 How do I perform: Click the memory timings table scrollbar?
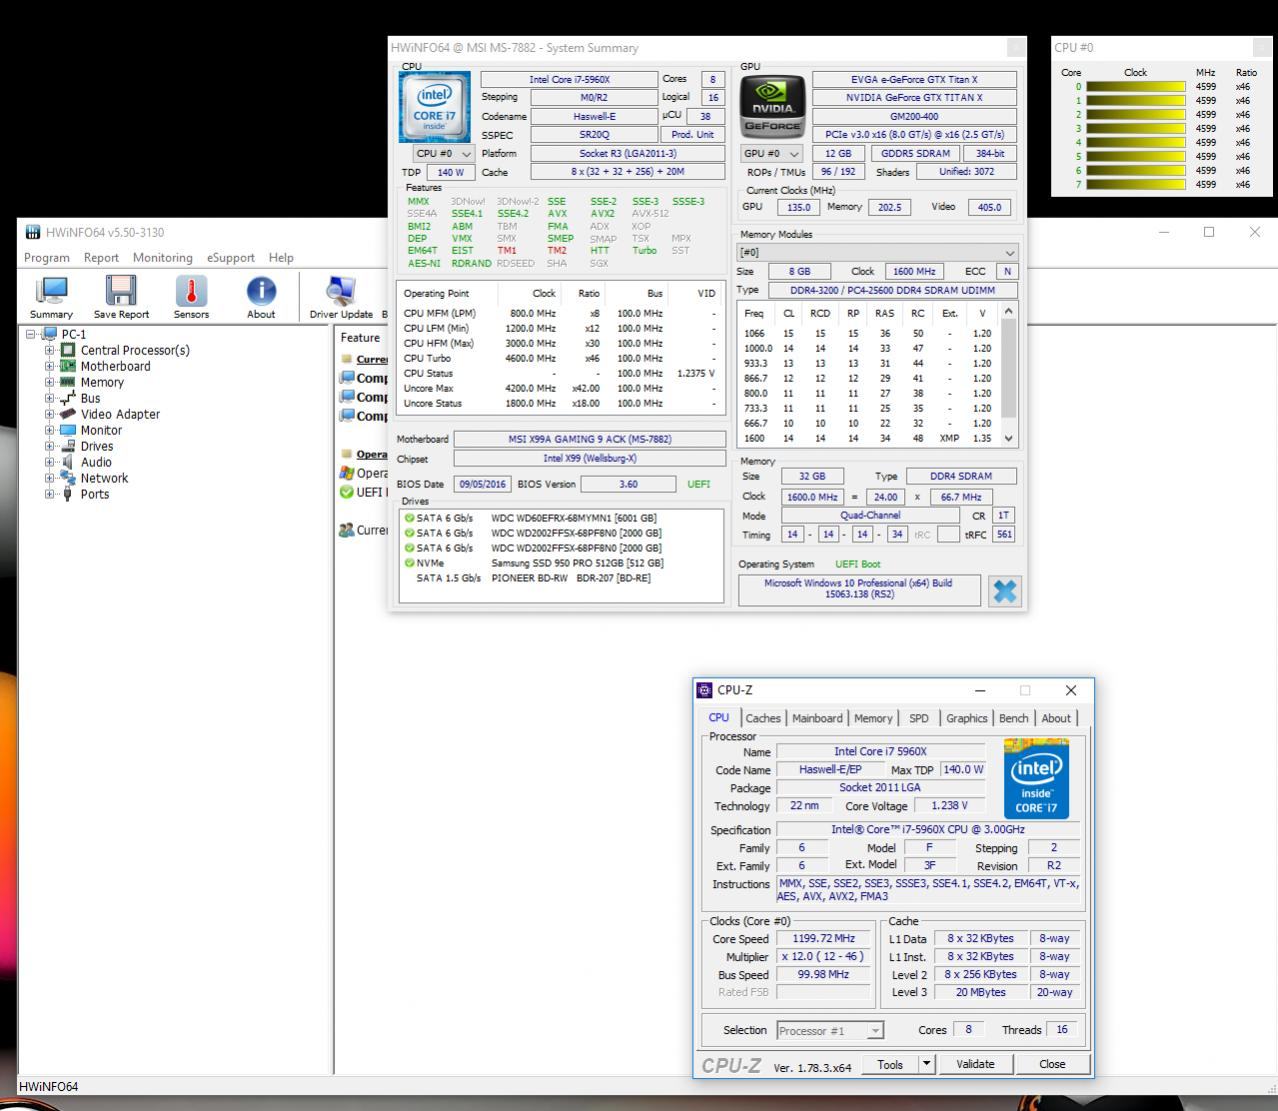coord(1009,375)
